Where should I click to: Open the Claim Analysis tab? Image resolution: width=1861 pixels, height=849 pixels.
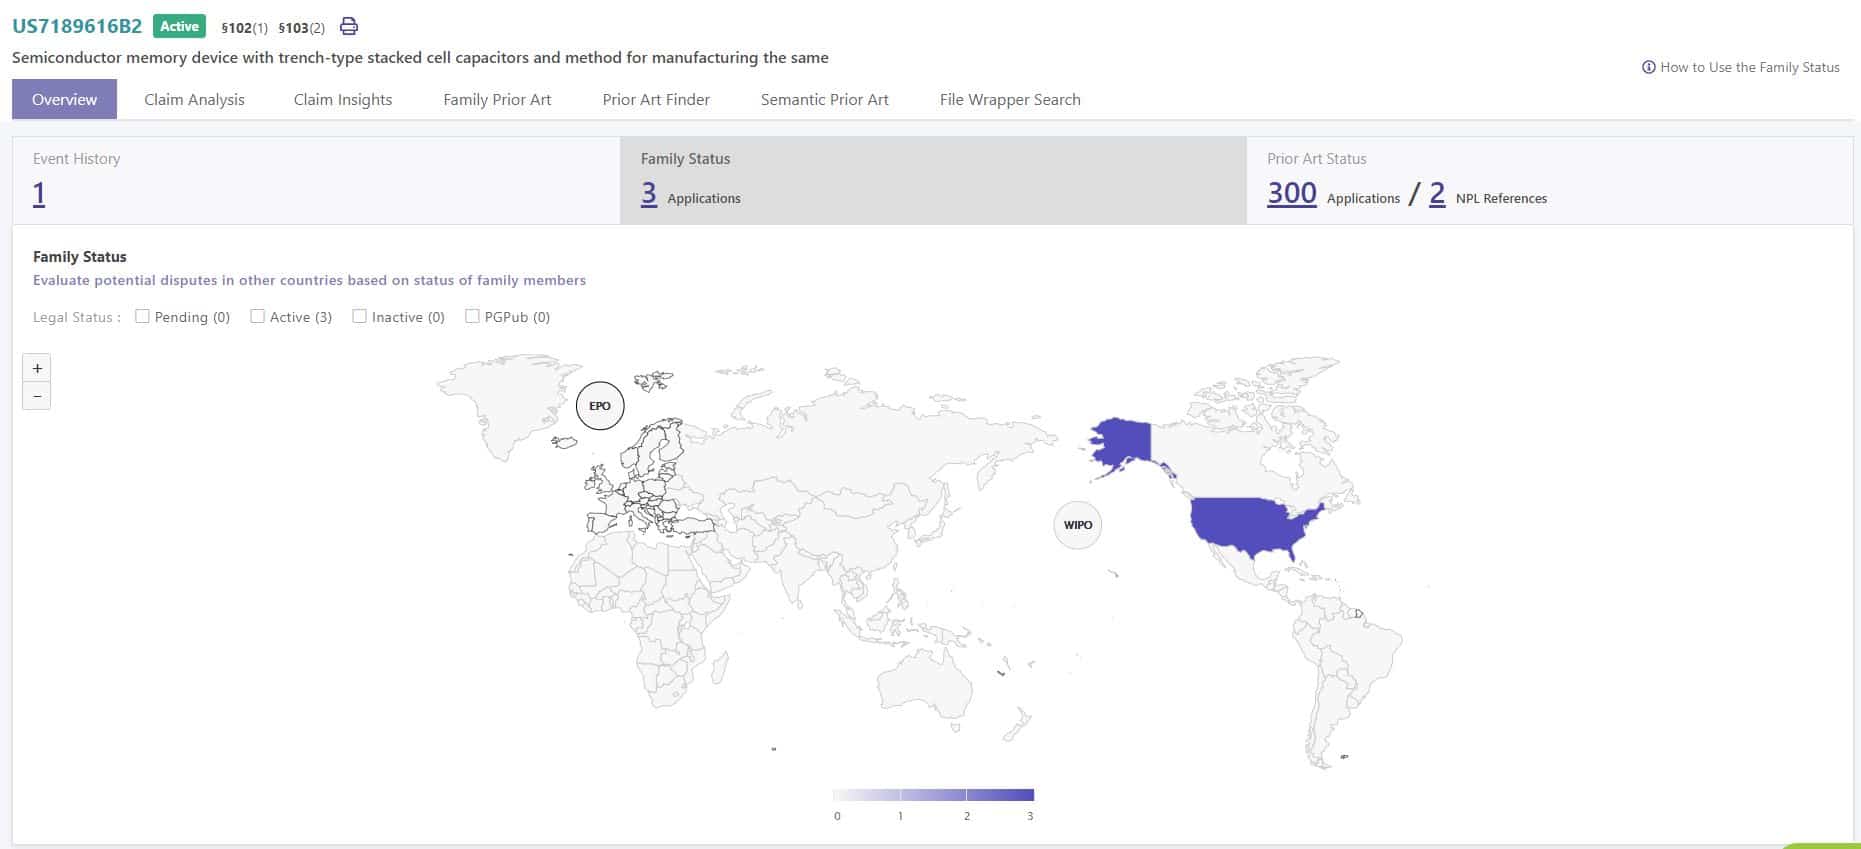[194, 99]
